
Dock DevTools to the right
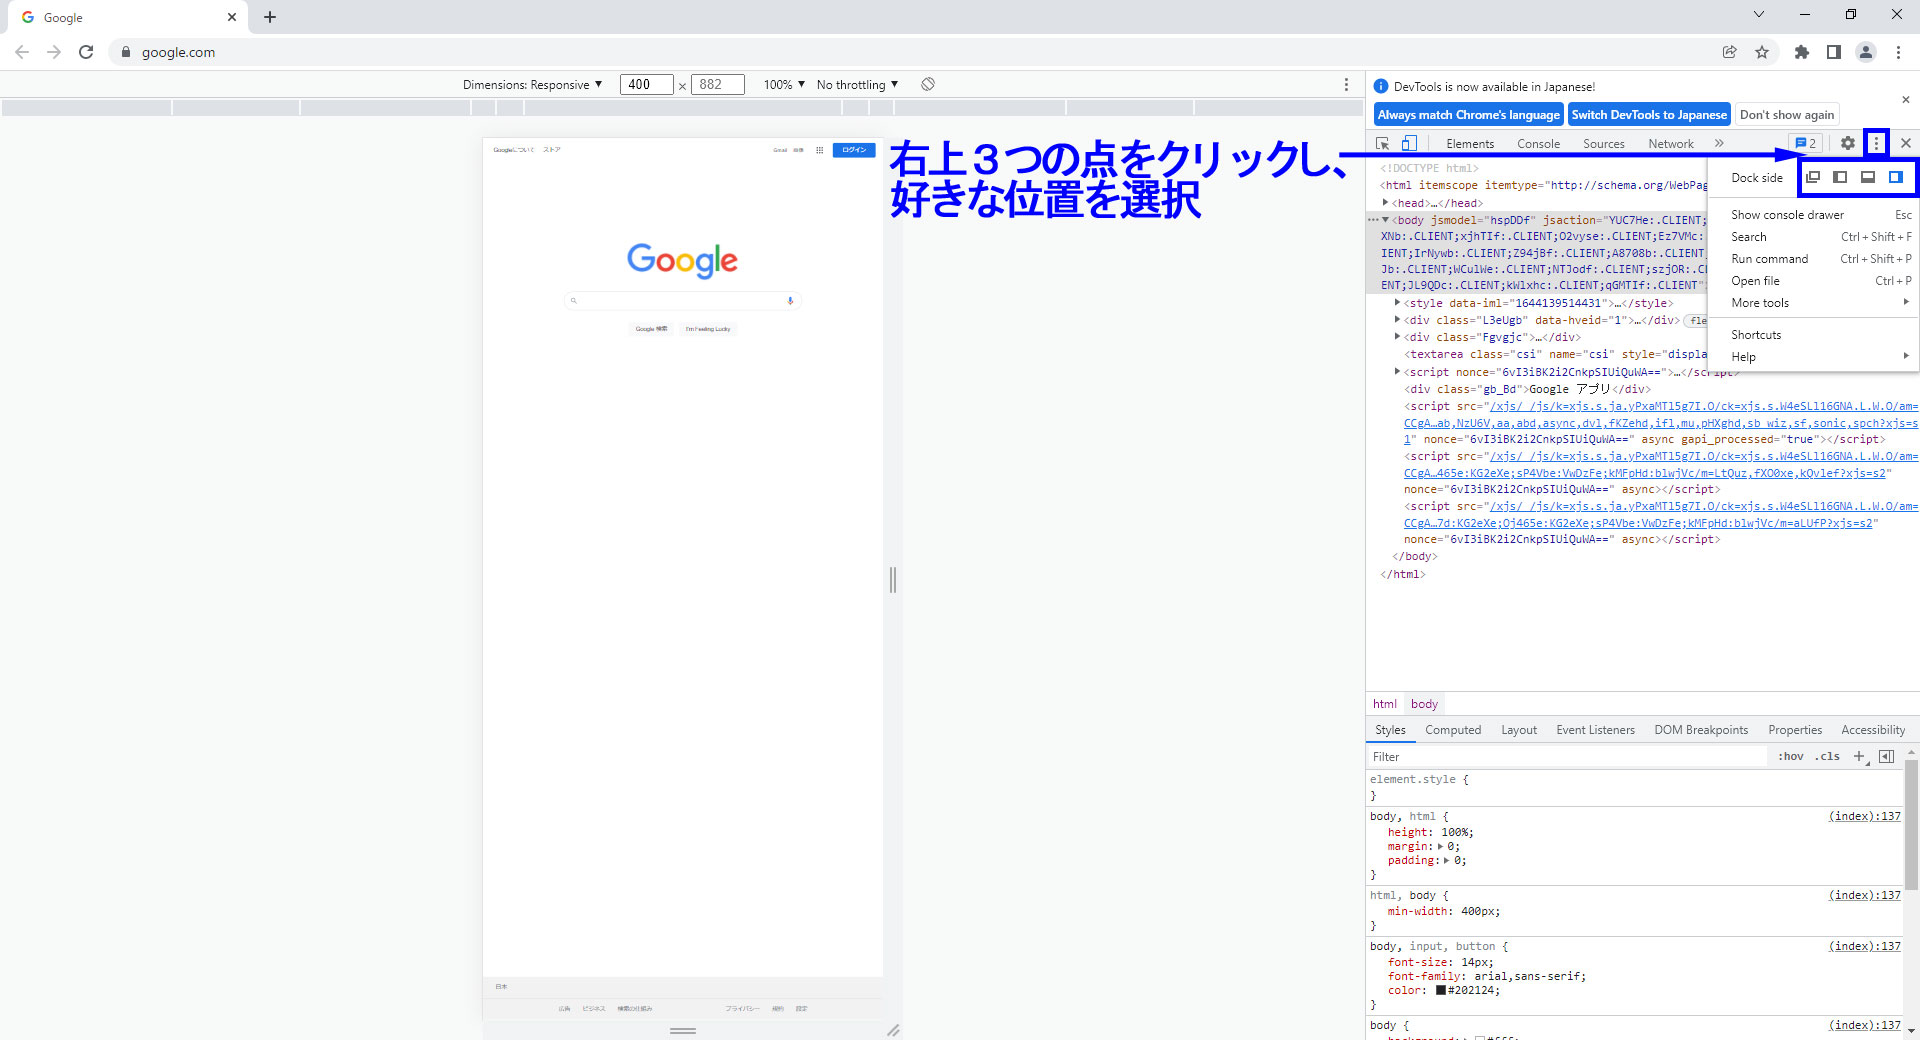1895,177
